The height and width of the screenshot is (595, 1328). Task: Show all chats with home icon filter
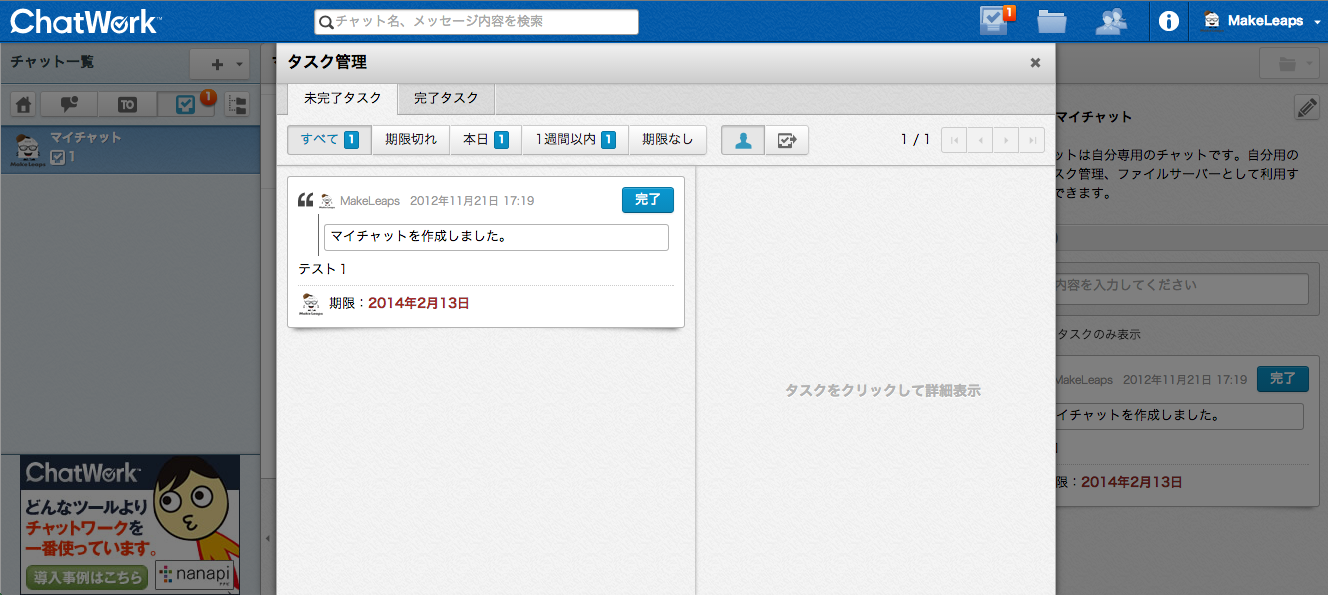pos(24,104)
